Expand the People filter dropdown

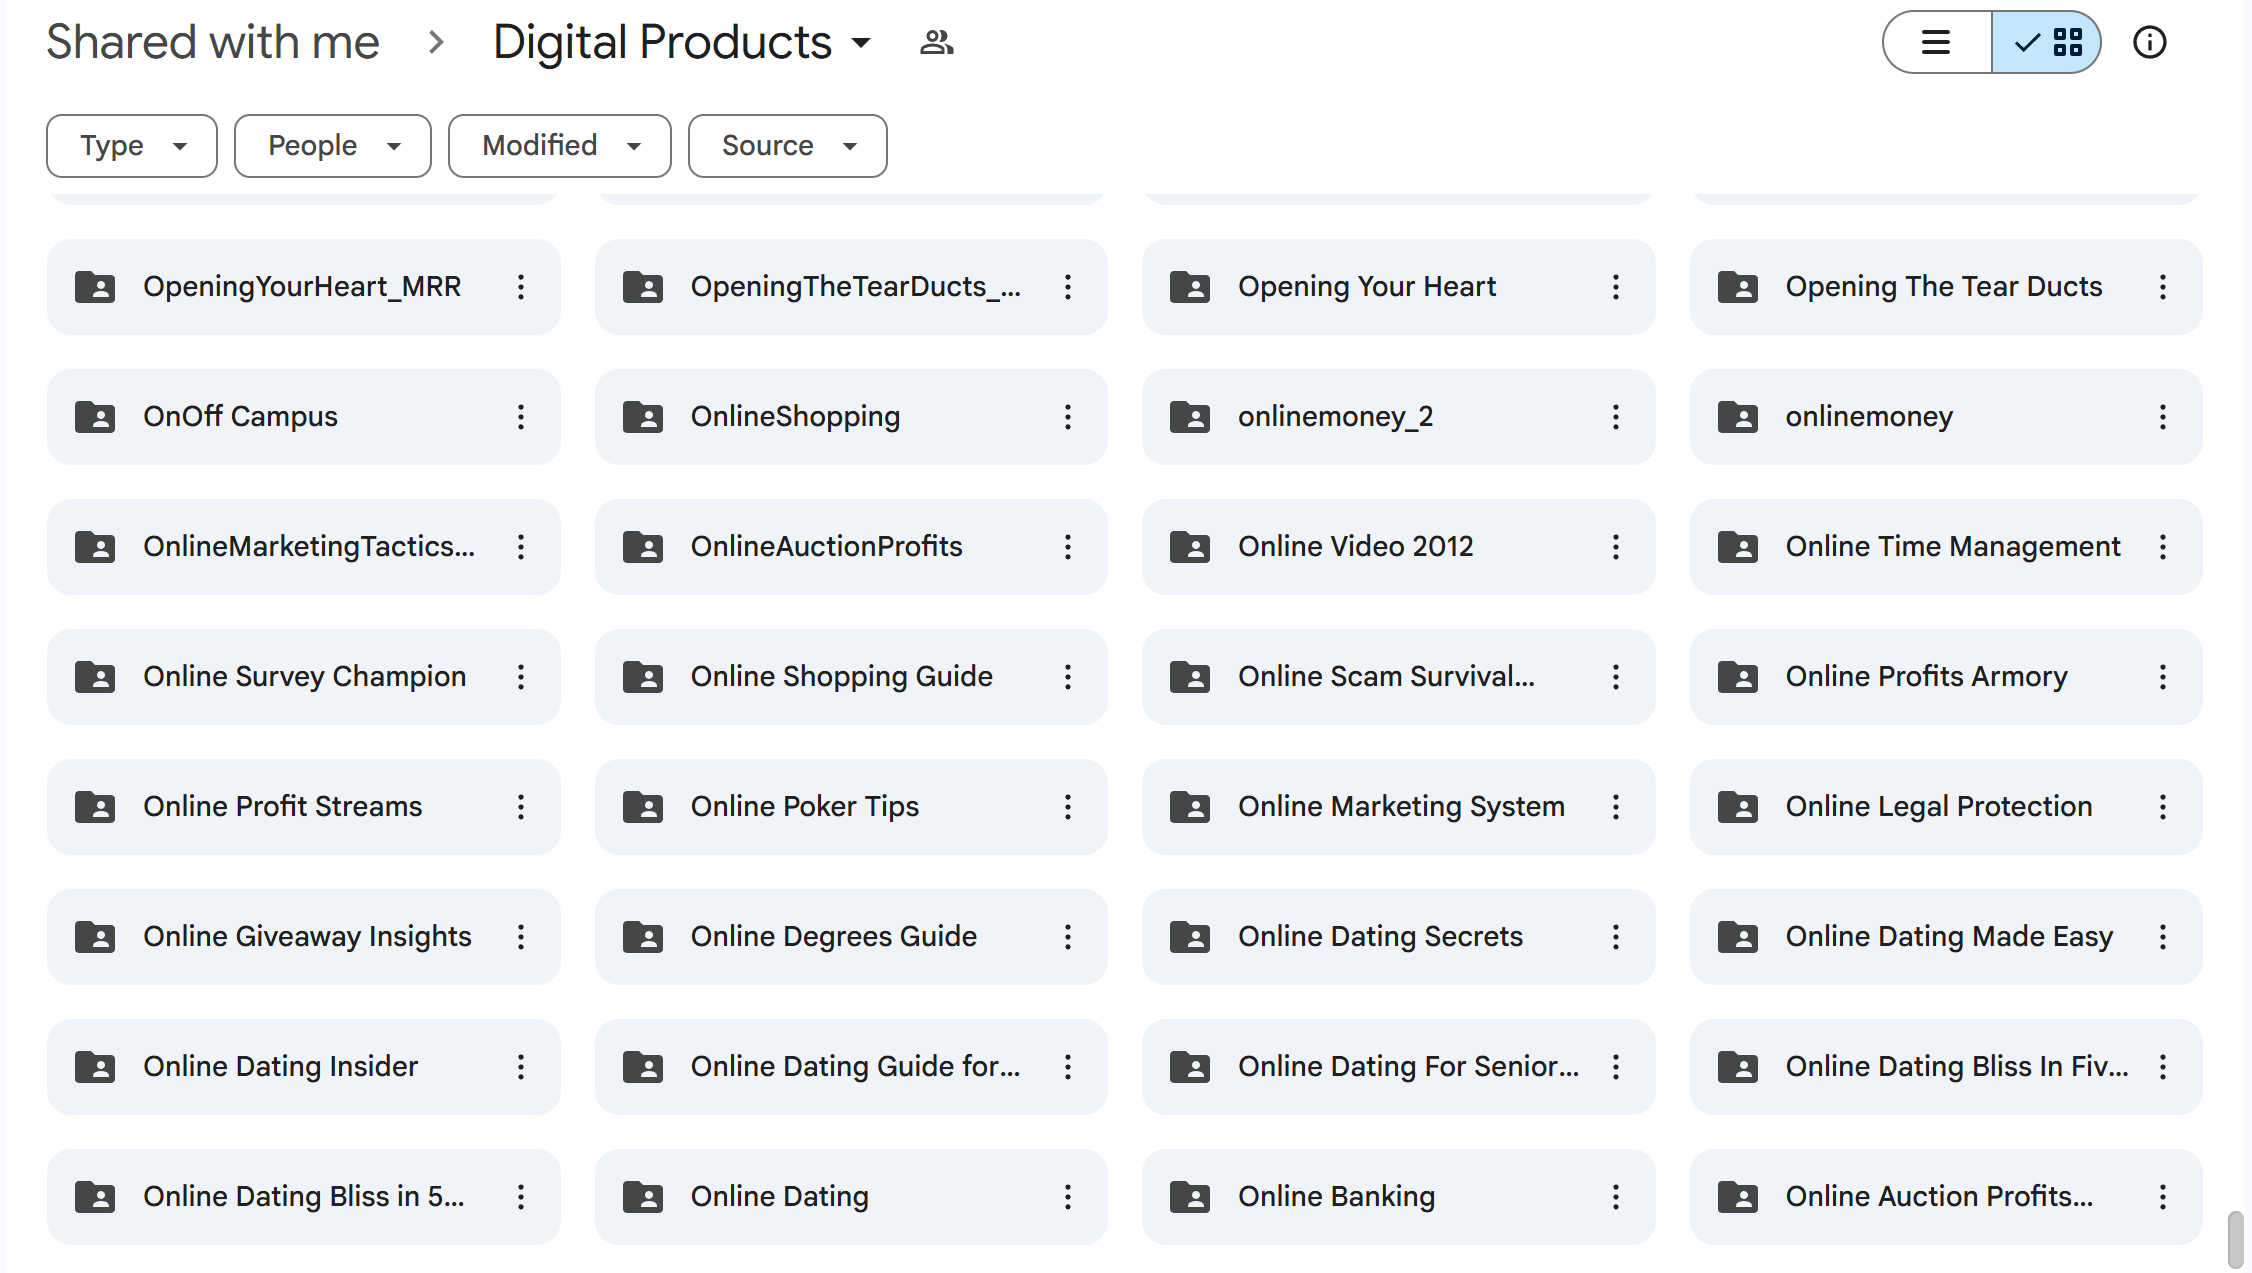(332, 146)
